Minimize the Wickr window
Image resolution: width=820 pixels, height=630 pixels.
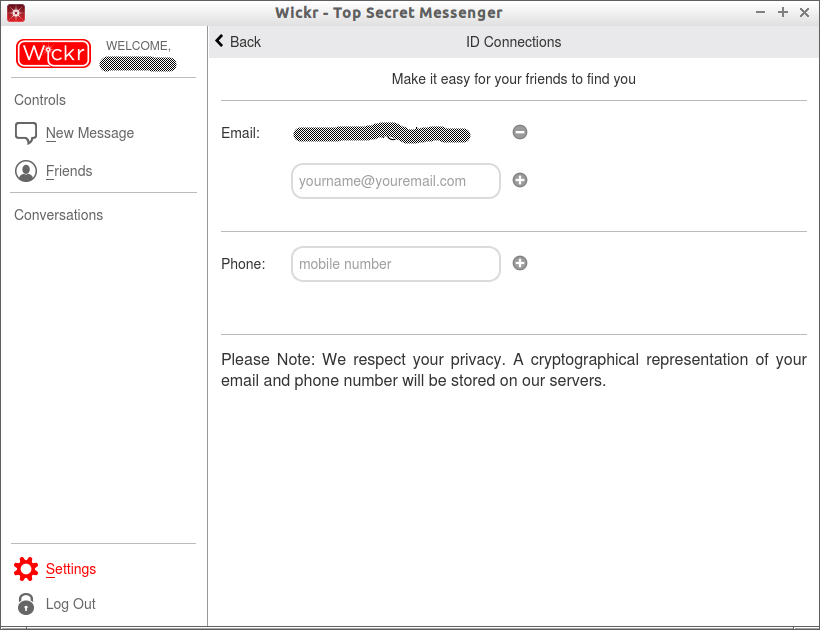click(x=760, y=13)
